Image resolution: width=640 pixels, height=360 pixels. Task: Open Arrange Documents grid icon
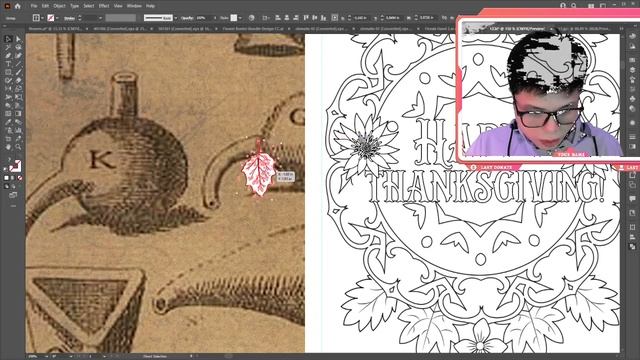point(591,6)
